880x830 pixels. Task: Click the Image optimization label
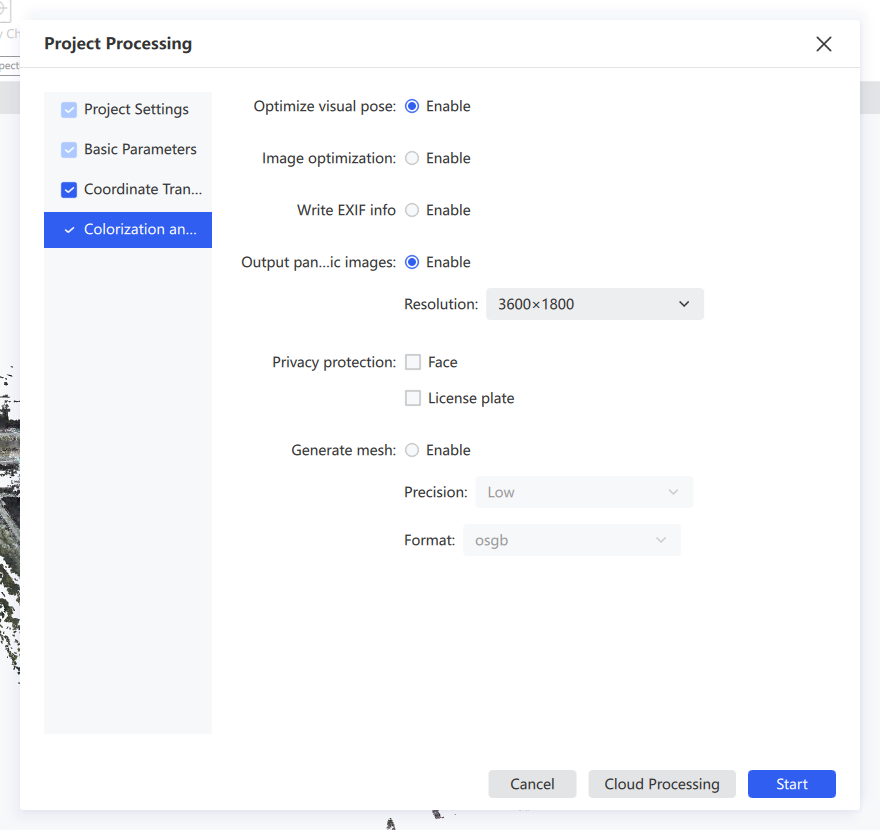pyautogui.click(x=329, y=159)
